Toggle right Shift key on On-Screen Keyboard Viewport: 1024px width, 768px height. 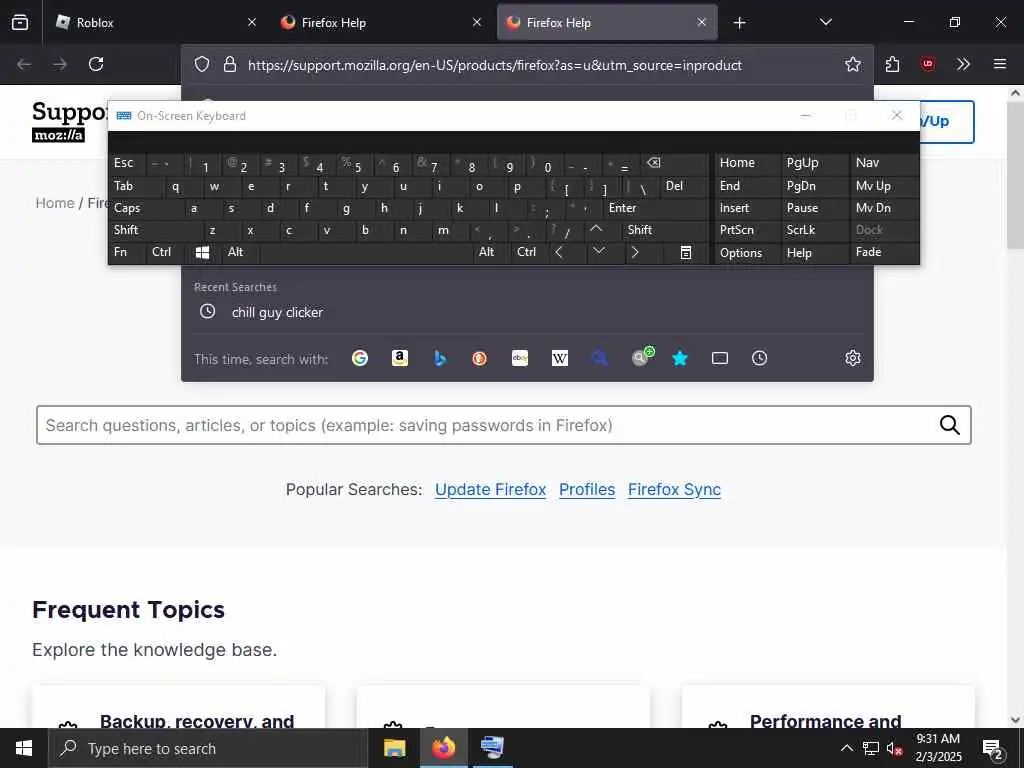[665, 230]
